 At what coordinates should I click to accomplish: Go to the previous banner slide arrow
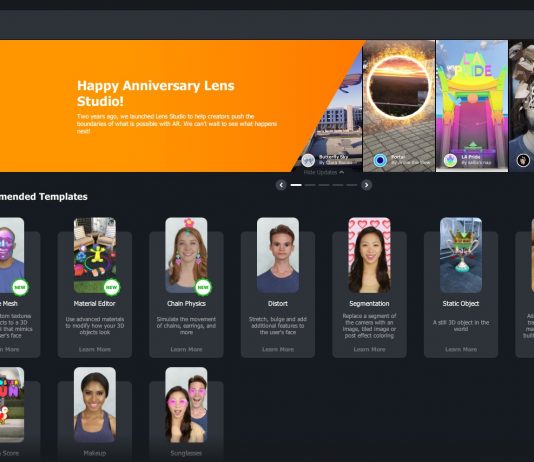click(x=281, y=185)
